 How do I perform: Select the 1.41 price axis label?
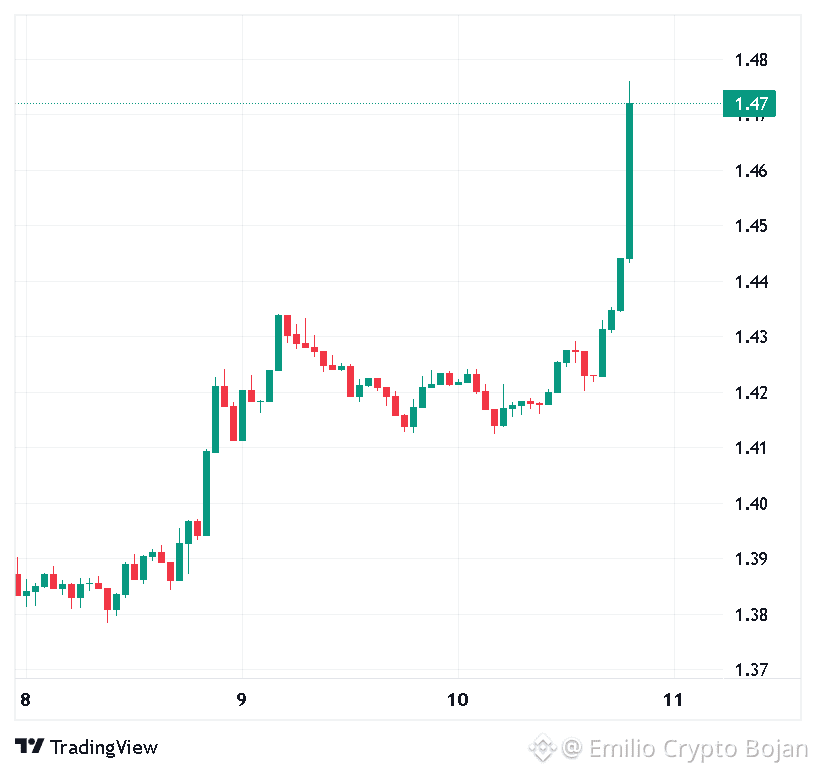click(750, 448)
